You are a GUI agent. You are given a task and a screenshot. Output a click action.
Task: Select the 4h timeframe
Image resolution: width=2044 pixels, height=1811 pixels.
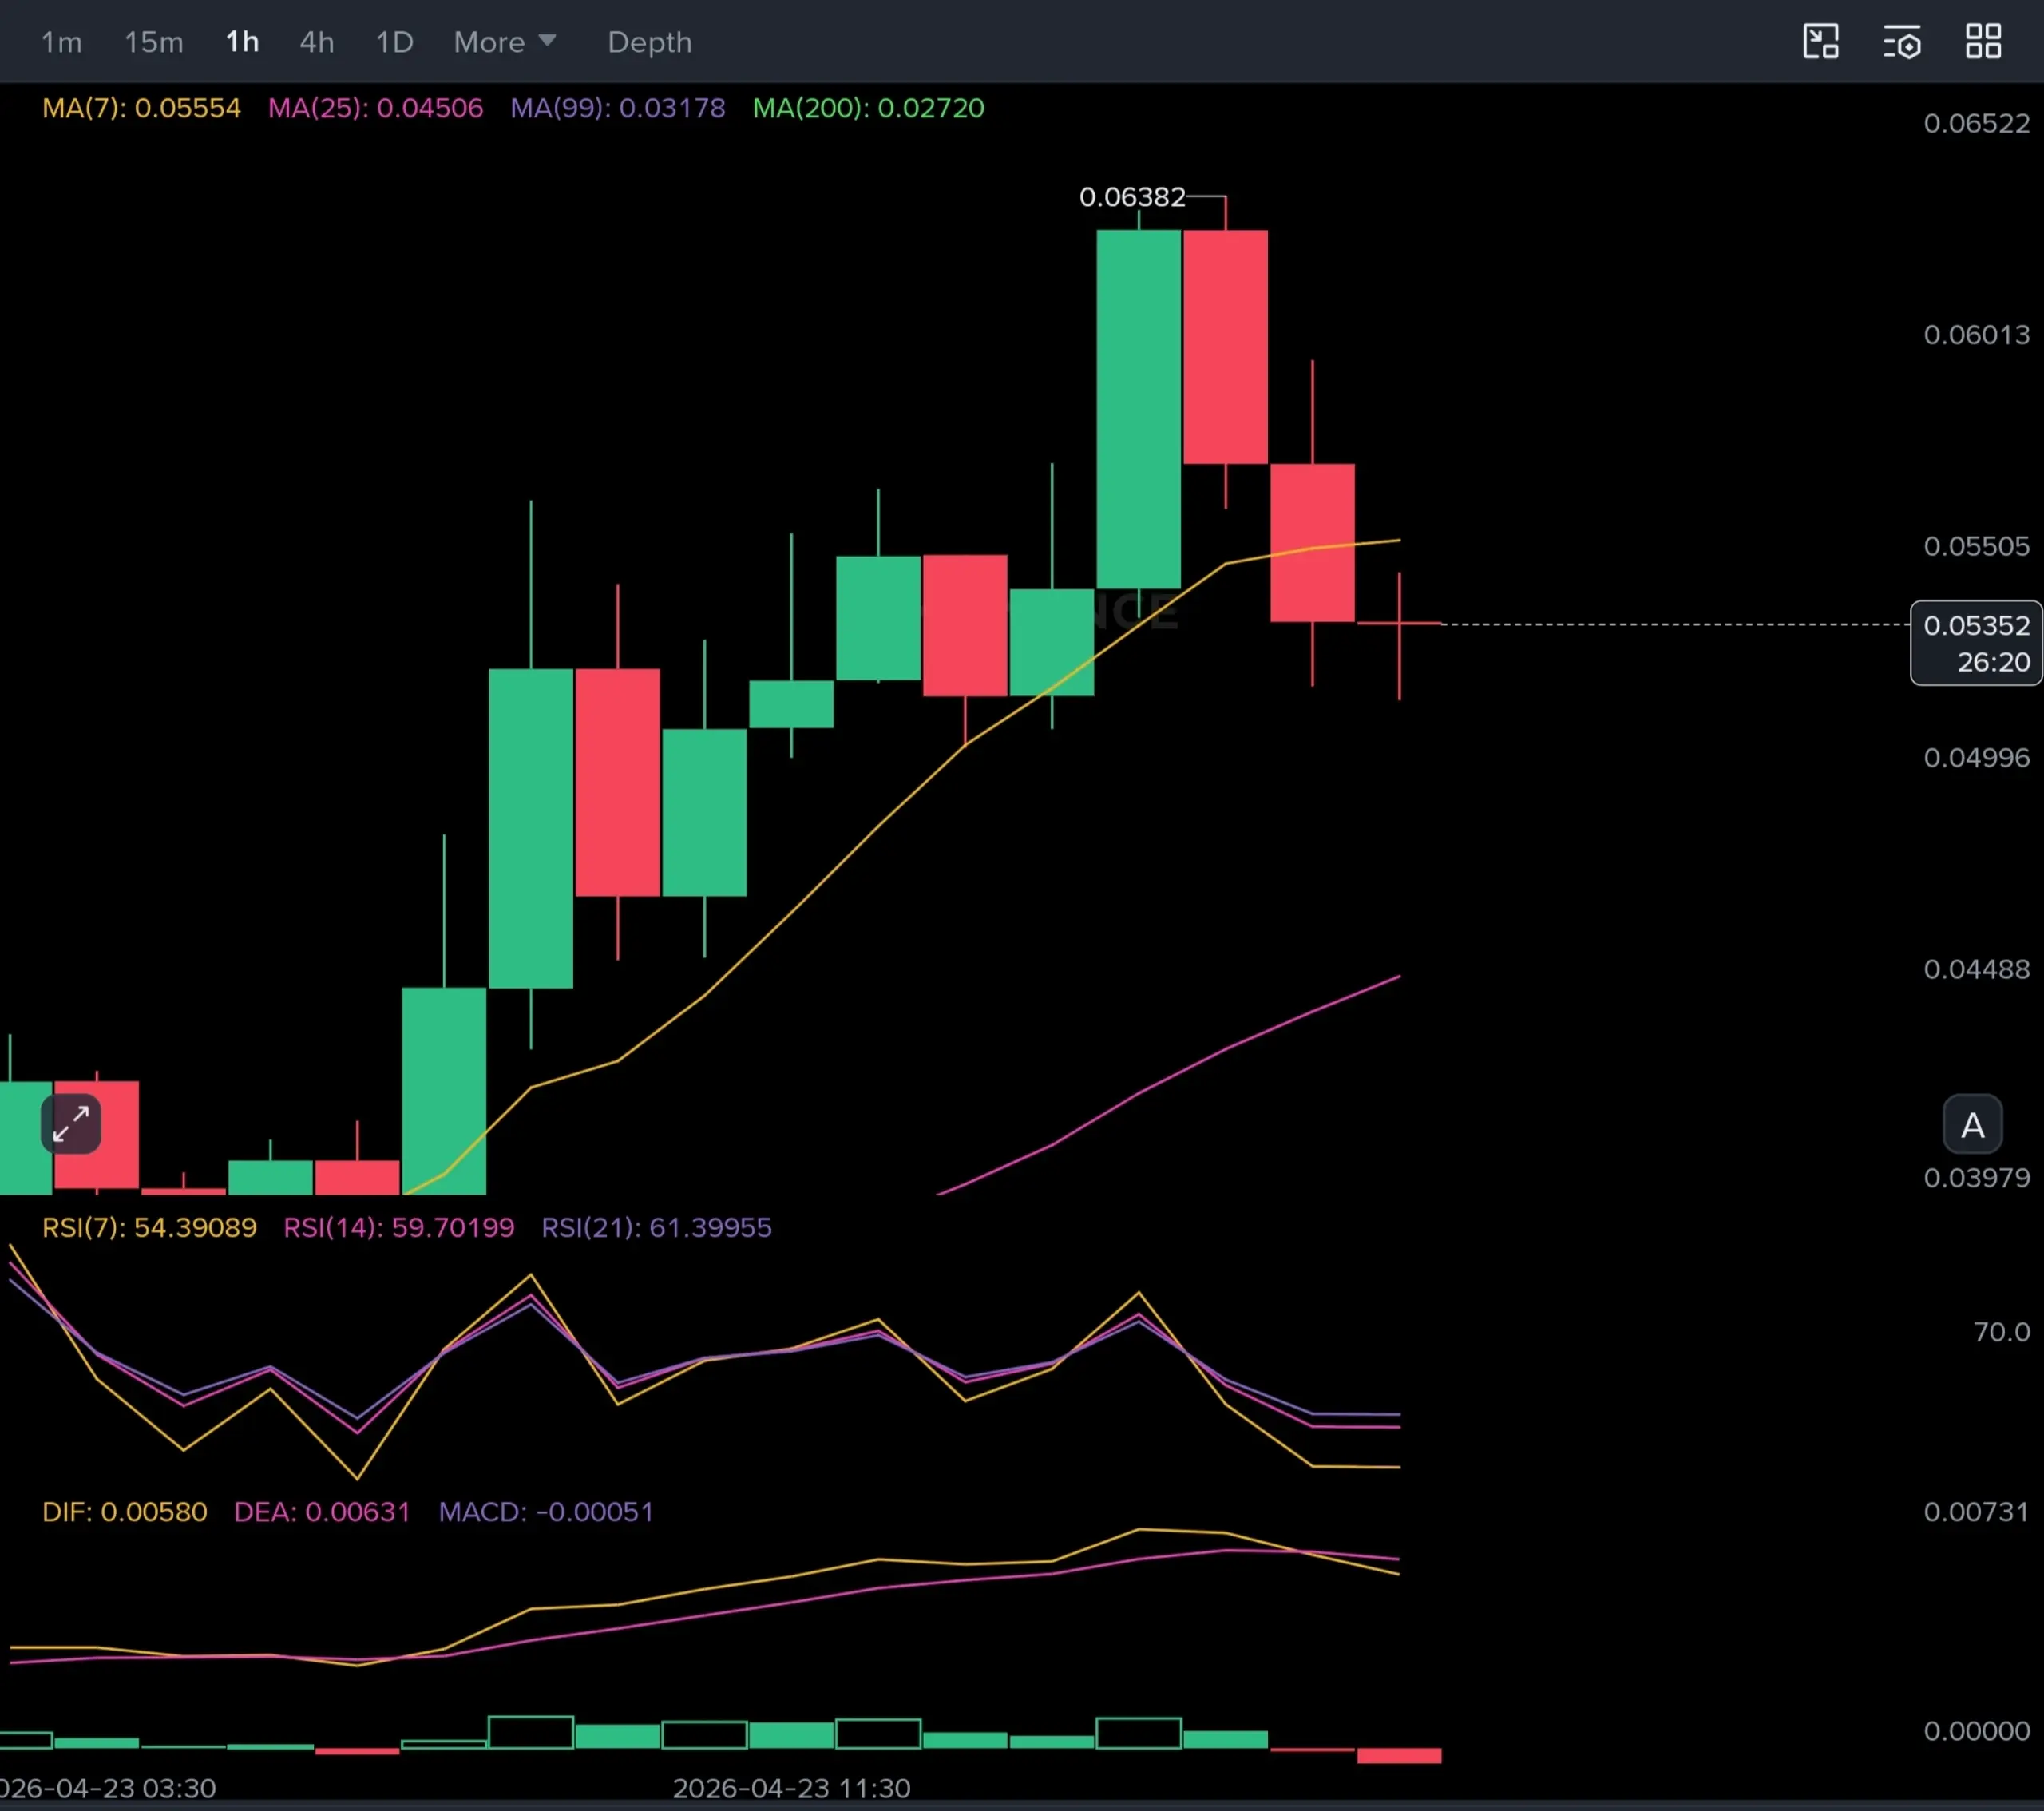pos(317,42)
